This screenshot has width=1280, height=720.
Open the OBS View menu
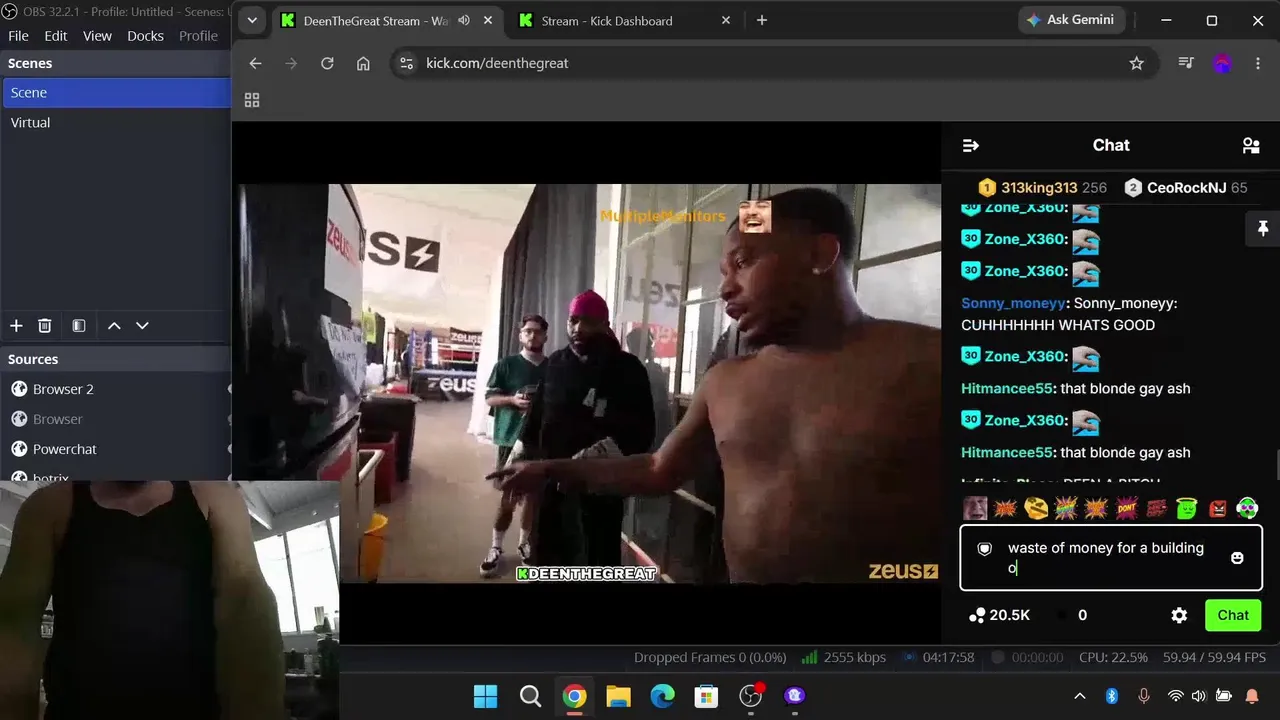click(x=97, y=36)
